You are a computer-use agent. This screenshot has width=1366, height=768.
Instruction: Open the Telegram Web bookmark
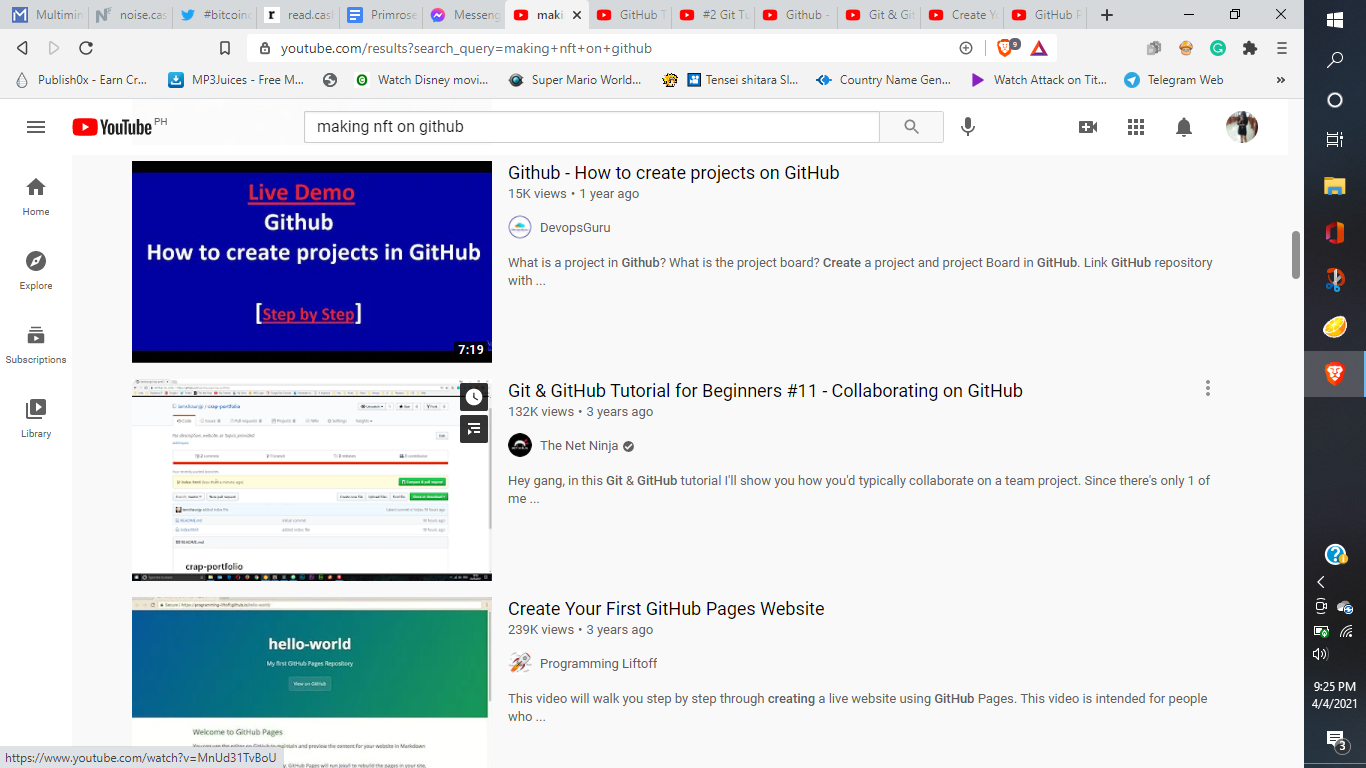coord(1174,80)
